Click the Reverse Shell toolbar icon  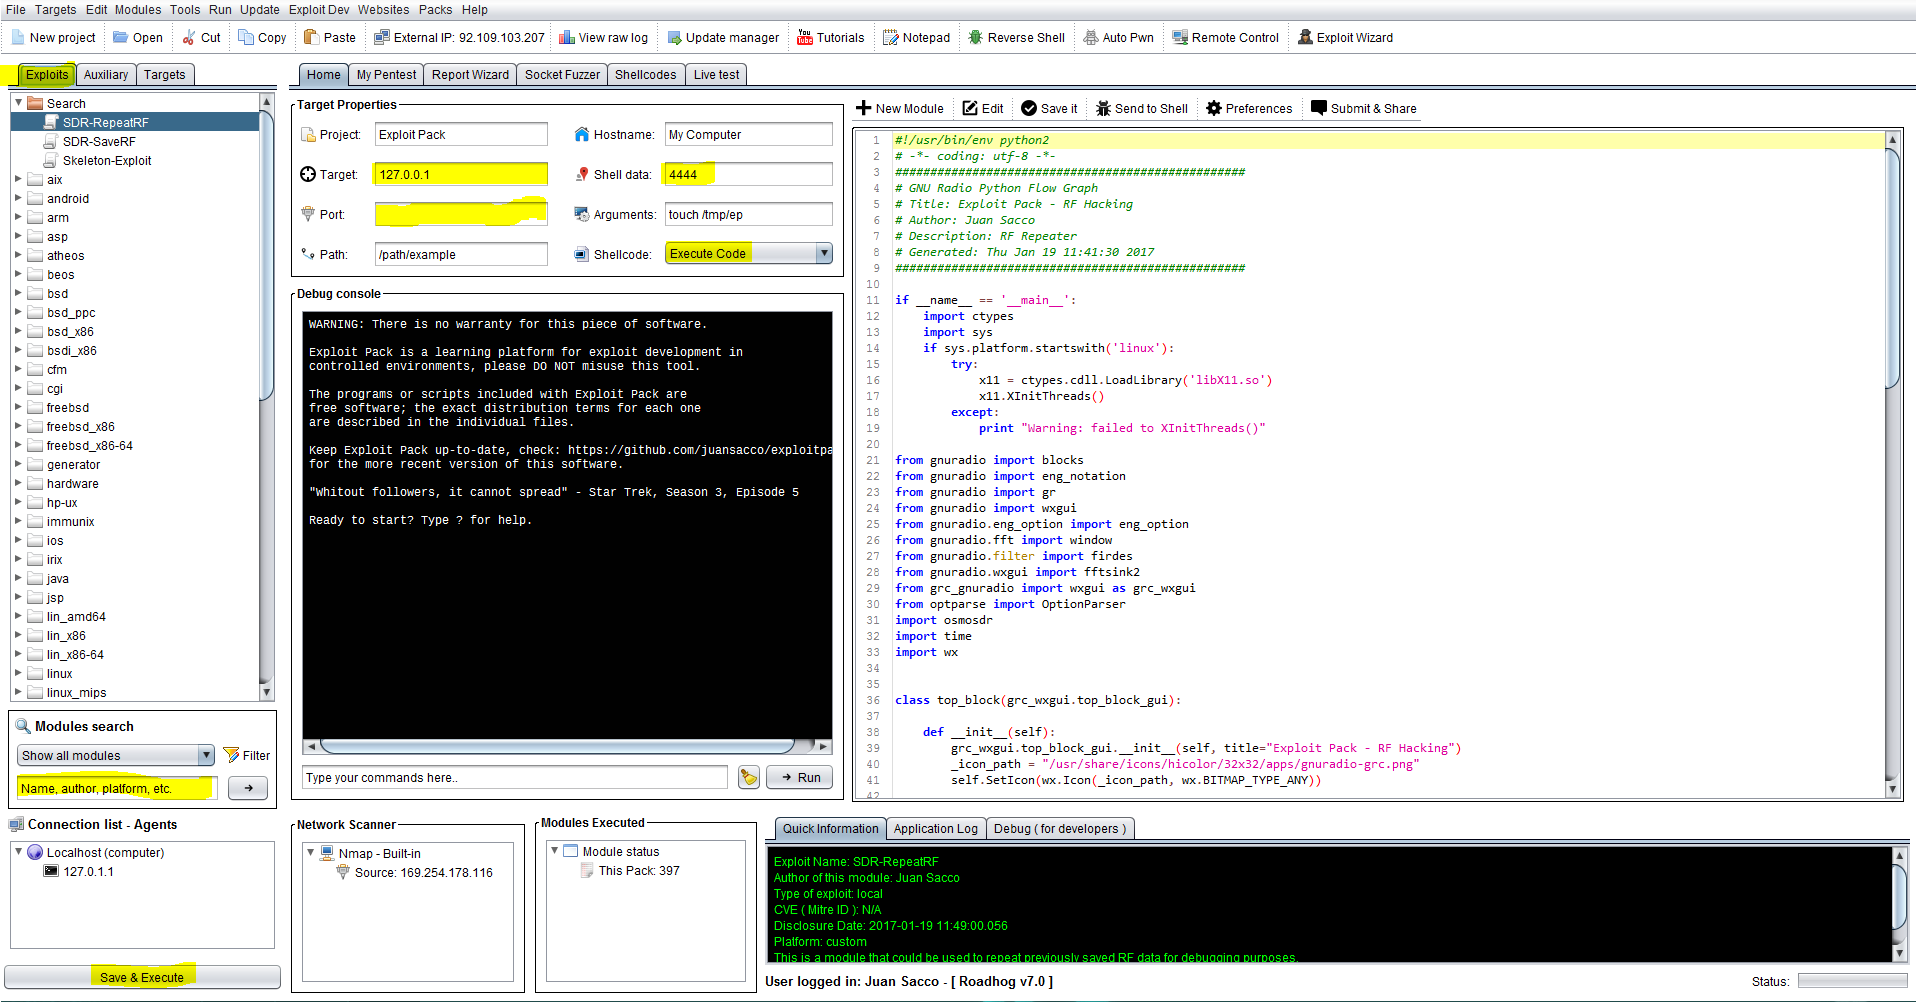coord(976,38)
